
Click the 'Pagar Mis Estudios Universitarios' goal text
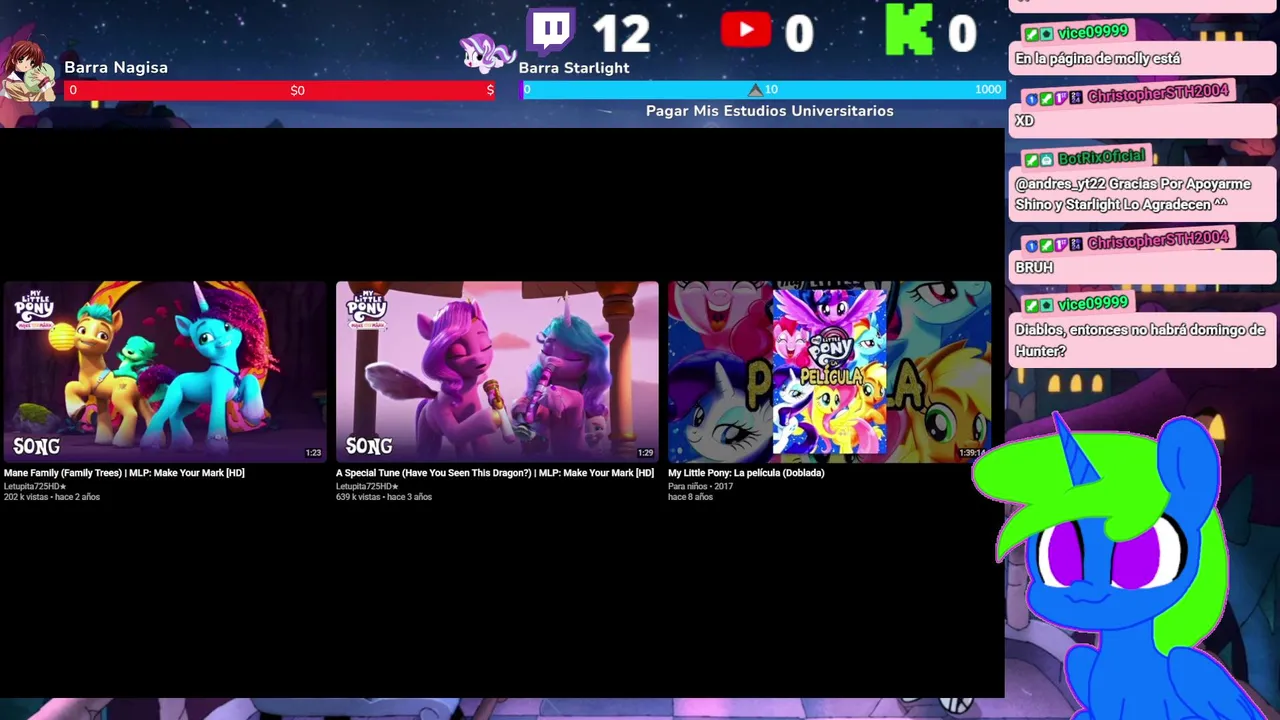(770, 111)
